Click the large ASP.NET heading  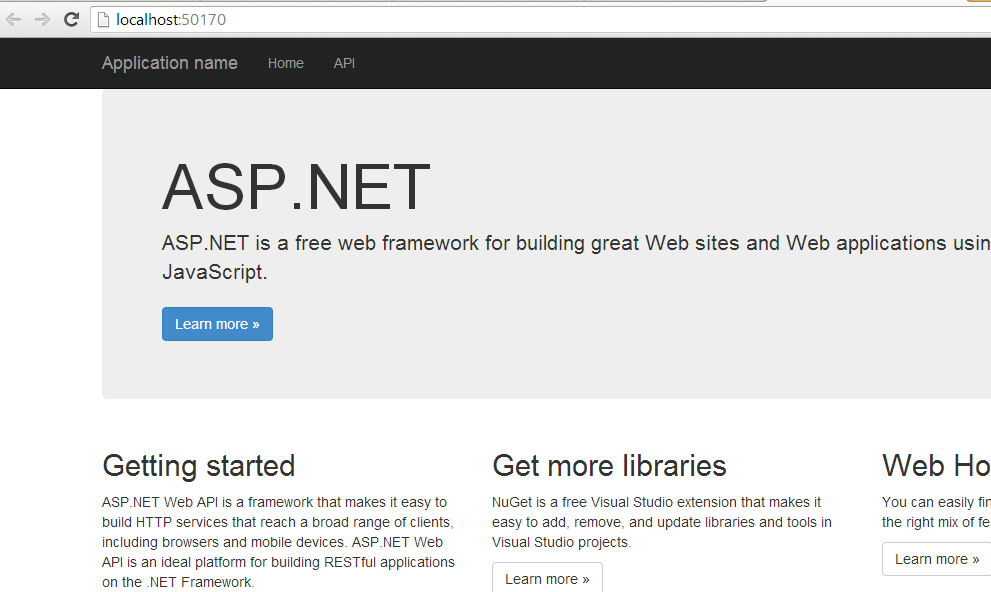coord(296,188)
